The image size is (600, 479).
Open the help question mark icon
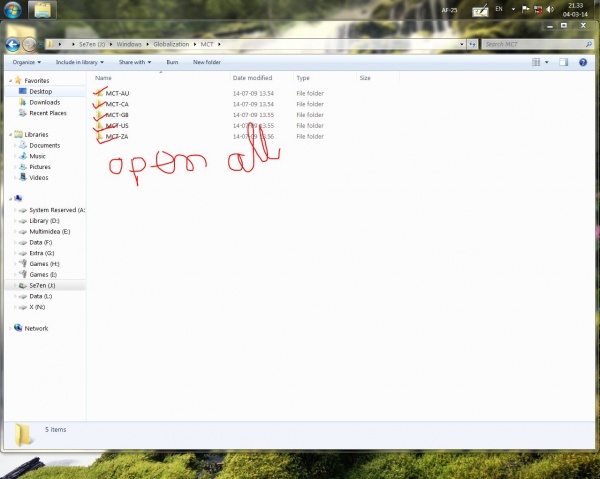[583, 62]
